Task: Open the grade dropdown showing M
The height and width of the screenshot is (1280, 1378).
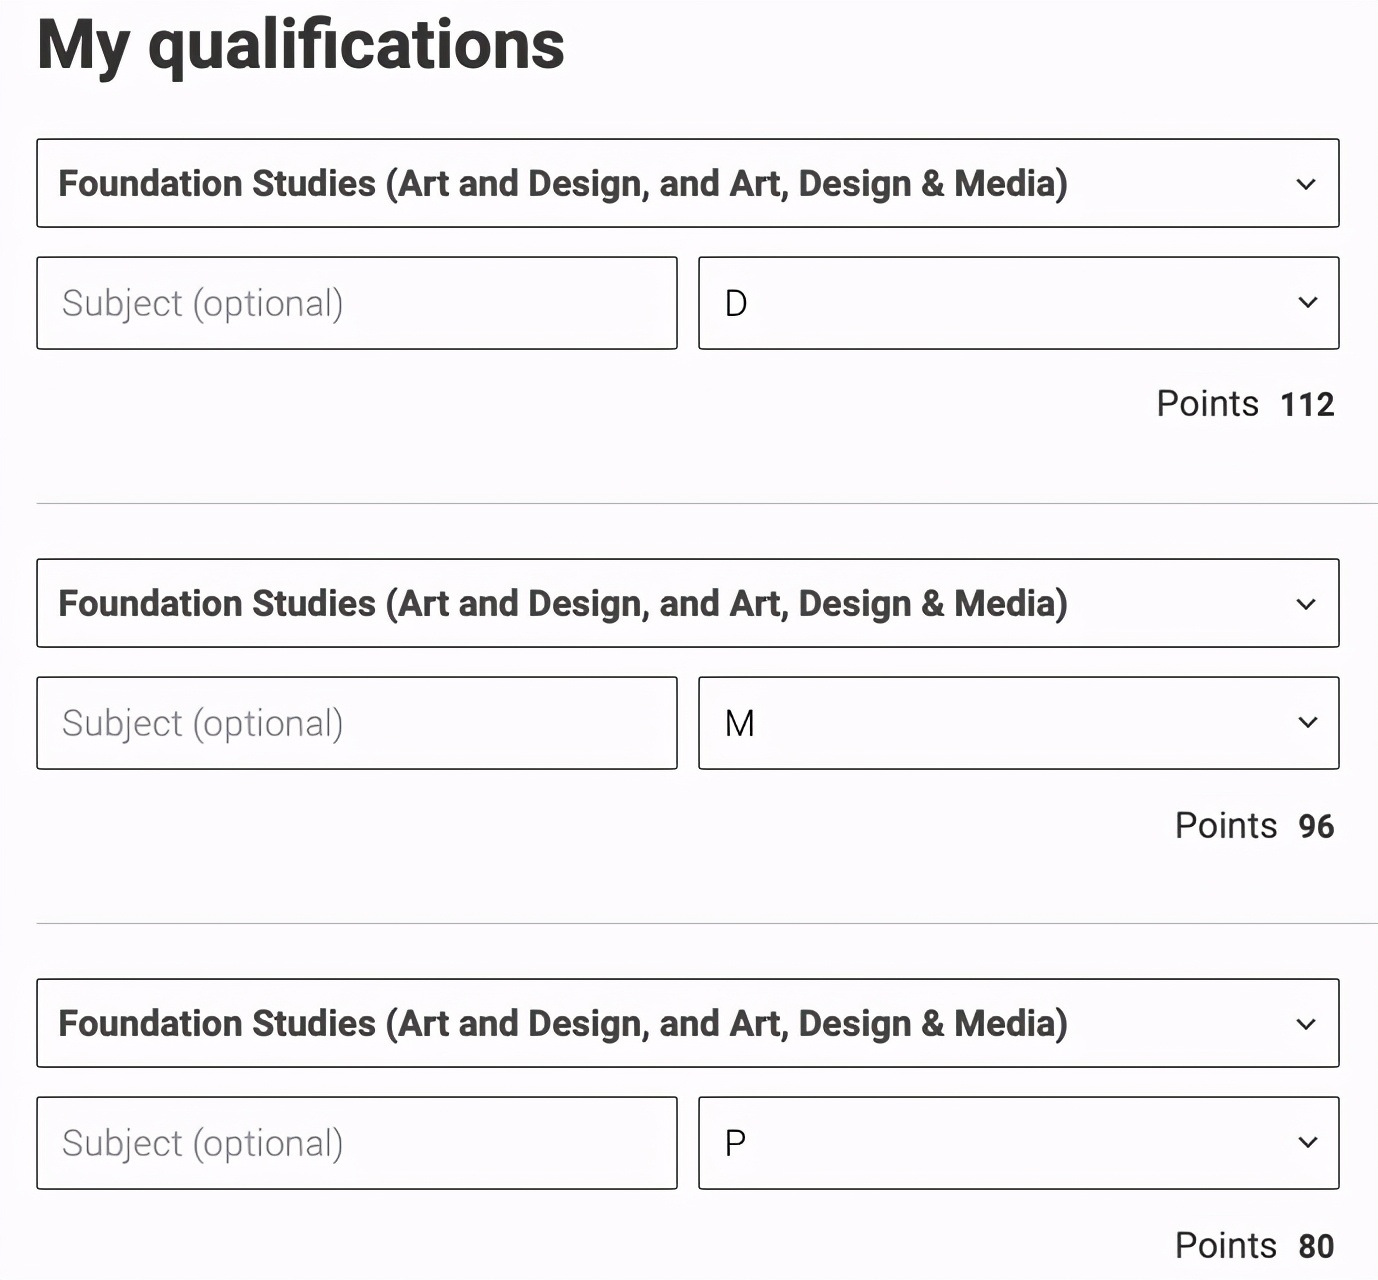Action: pyautogui.click(x=1018, y=723)
